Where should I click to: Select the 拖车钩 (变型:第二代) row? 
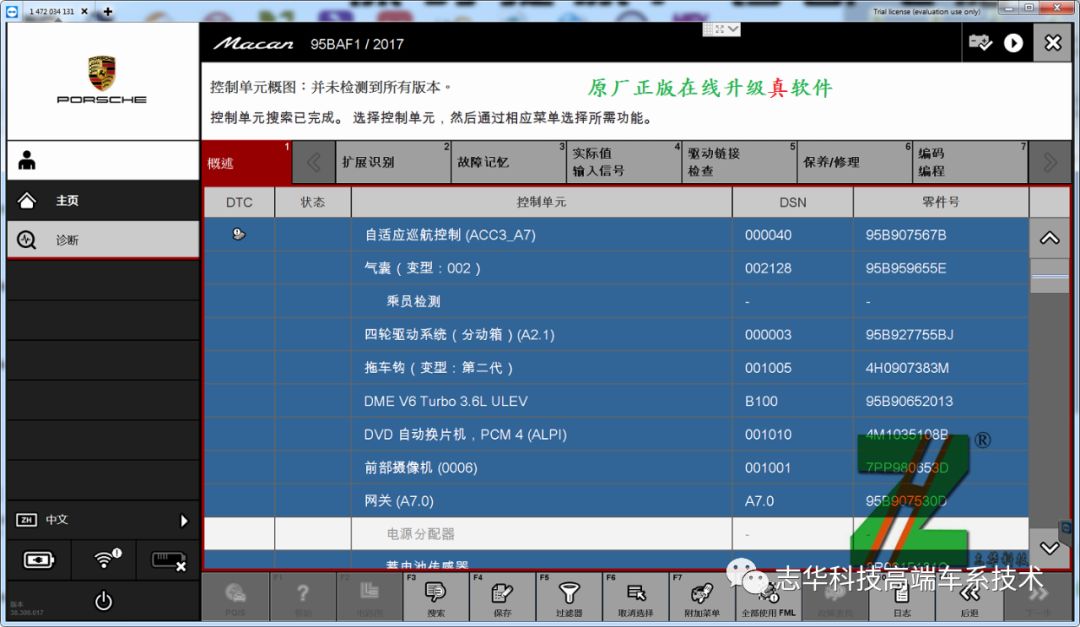coord(616,368)
